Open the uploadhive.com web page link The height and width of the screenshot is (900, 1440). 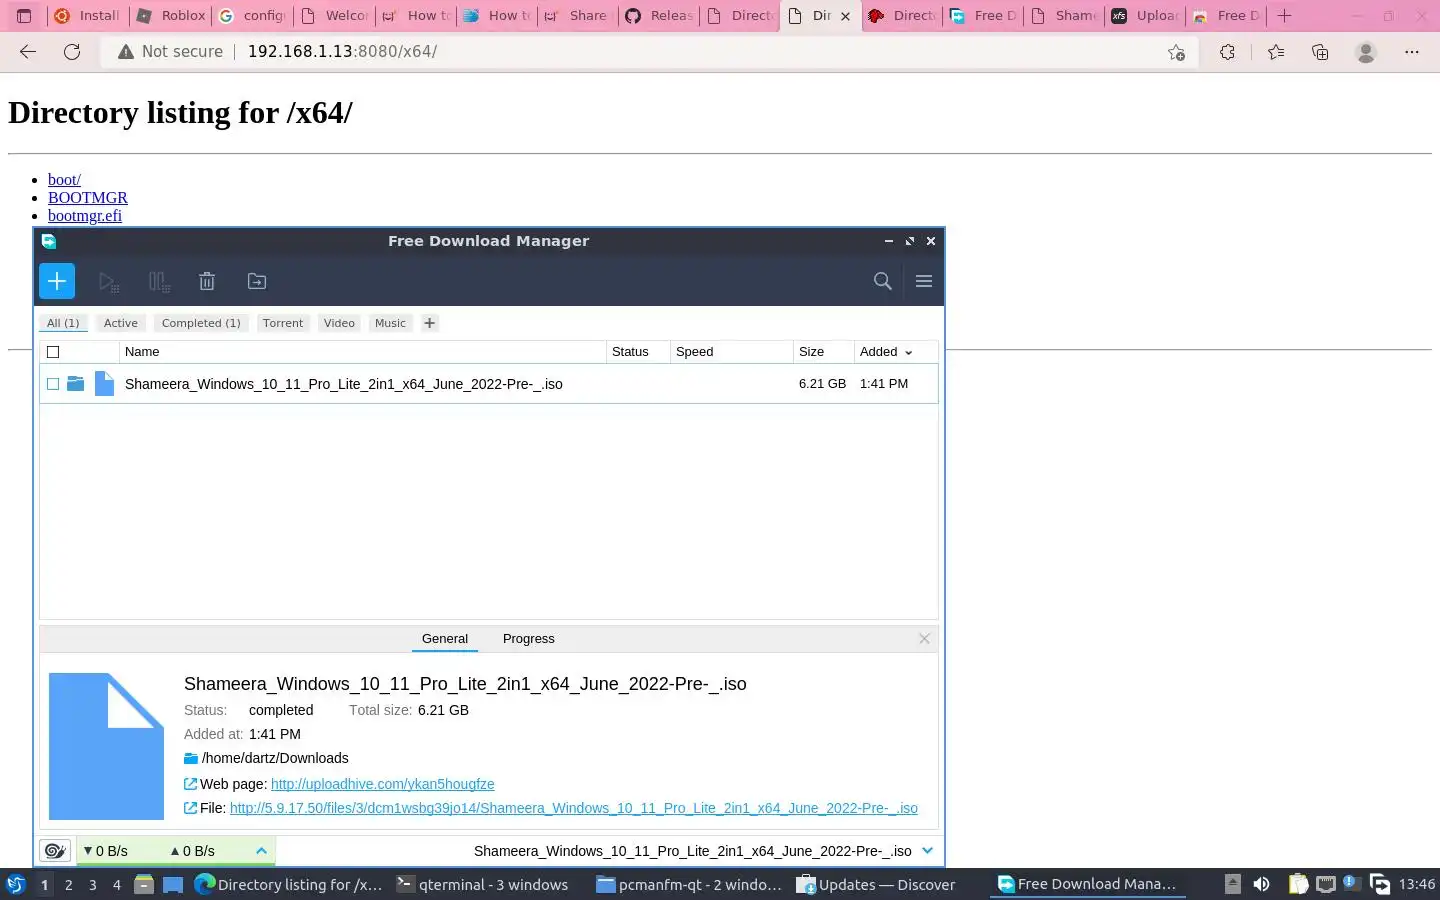tap(382, 784)
